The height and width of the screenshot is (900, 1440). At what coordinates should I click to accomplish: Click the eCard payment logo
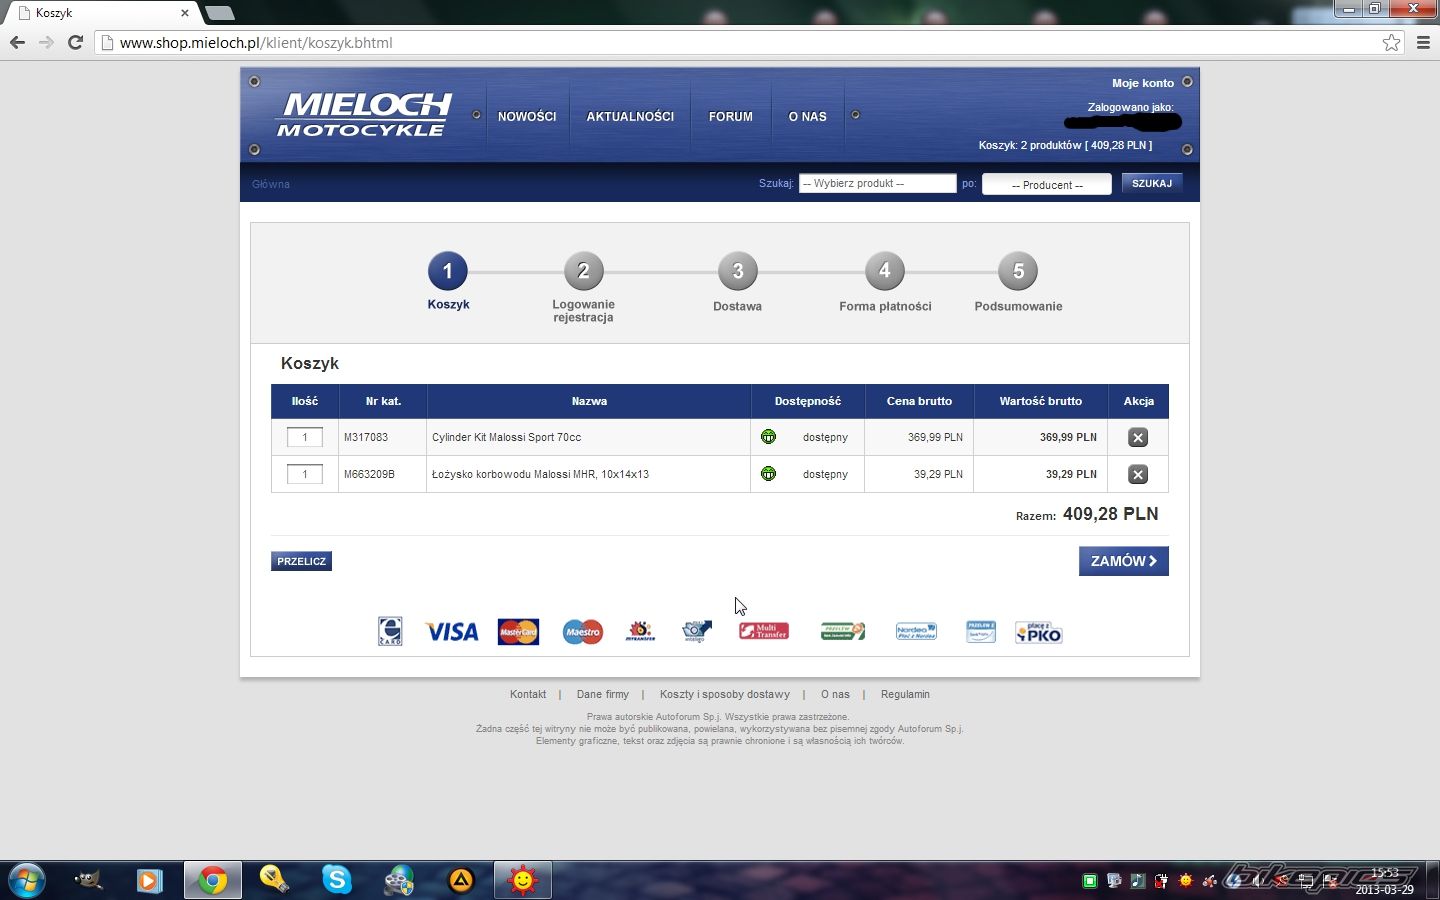coord(390,631)
